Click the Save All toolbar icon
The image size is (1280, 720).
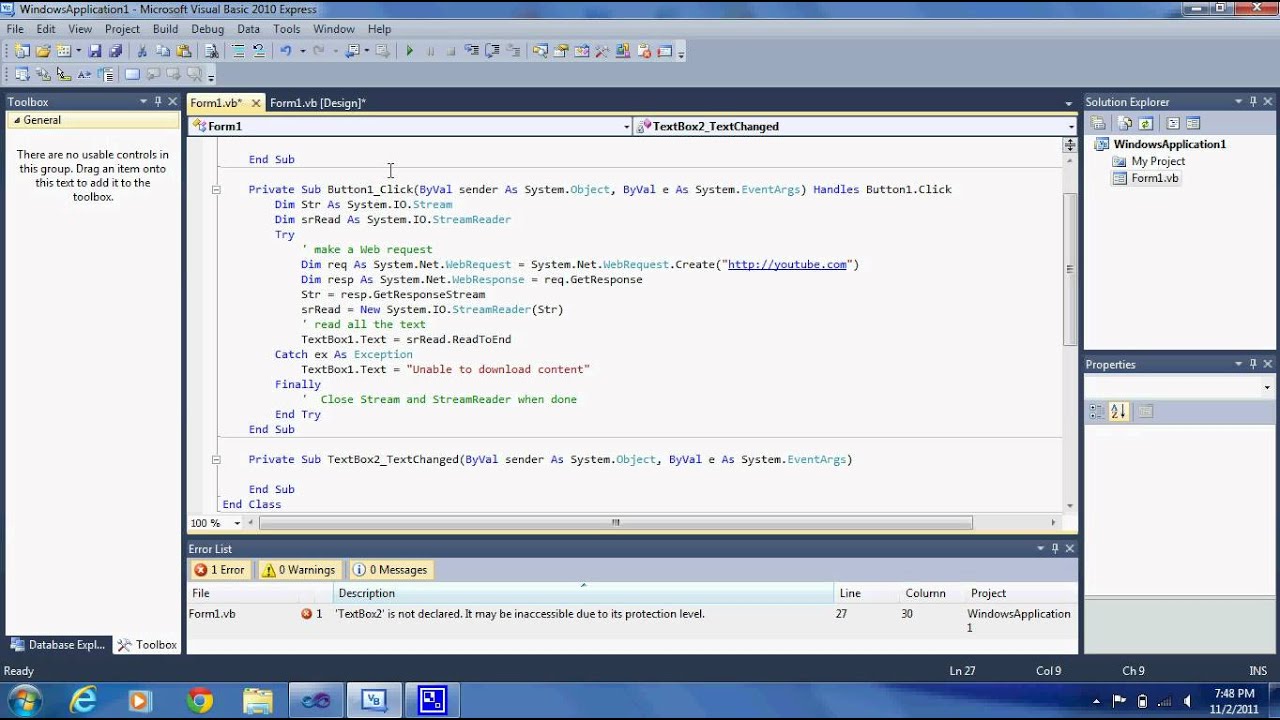click(115, 51)
